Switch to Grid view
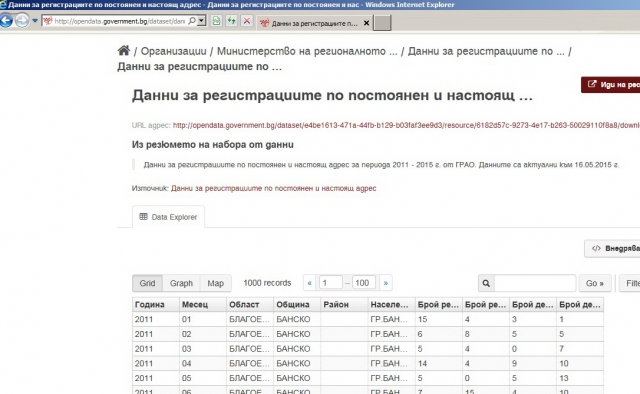The width and height of the screenshot is (640, 394). click(x=147, y=283)
